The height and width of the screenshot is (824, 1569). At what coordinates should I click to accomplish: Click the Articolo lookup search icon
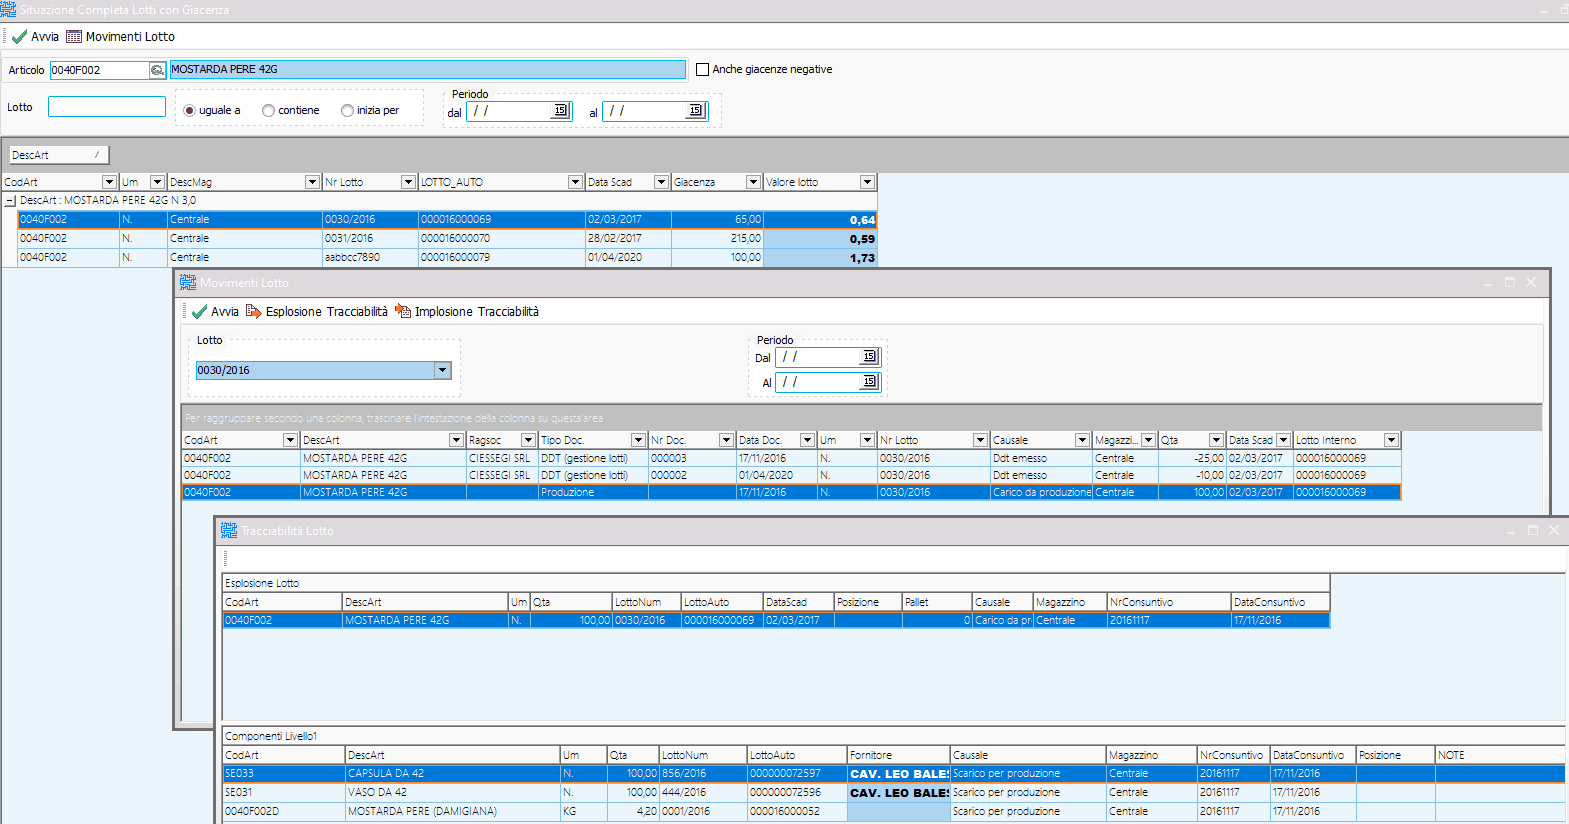(157, 70)
